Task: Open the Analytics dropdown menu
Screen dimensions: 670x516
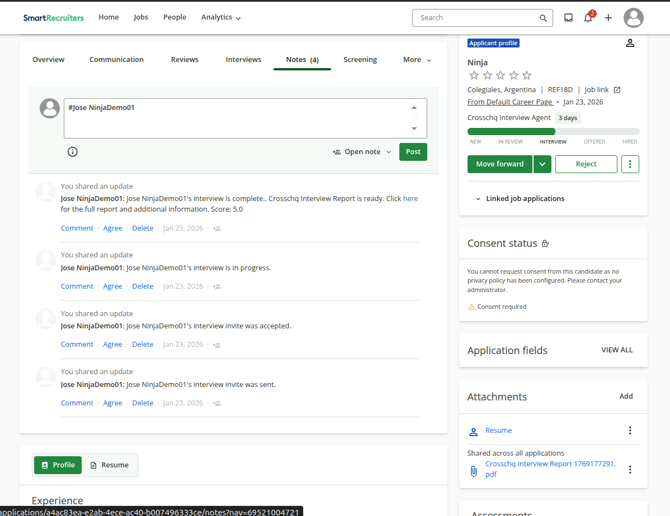Action: click(221, 17)
